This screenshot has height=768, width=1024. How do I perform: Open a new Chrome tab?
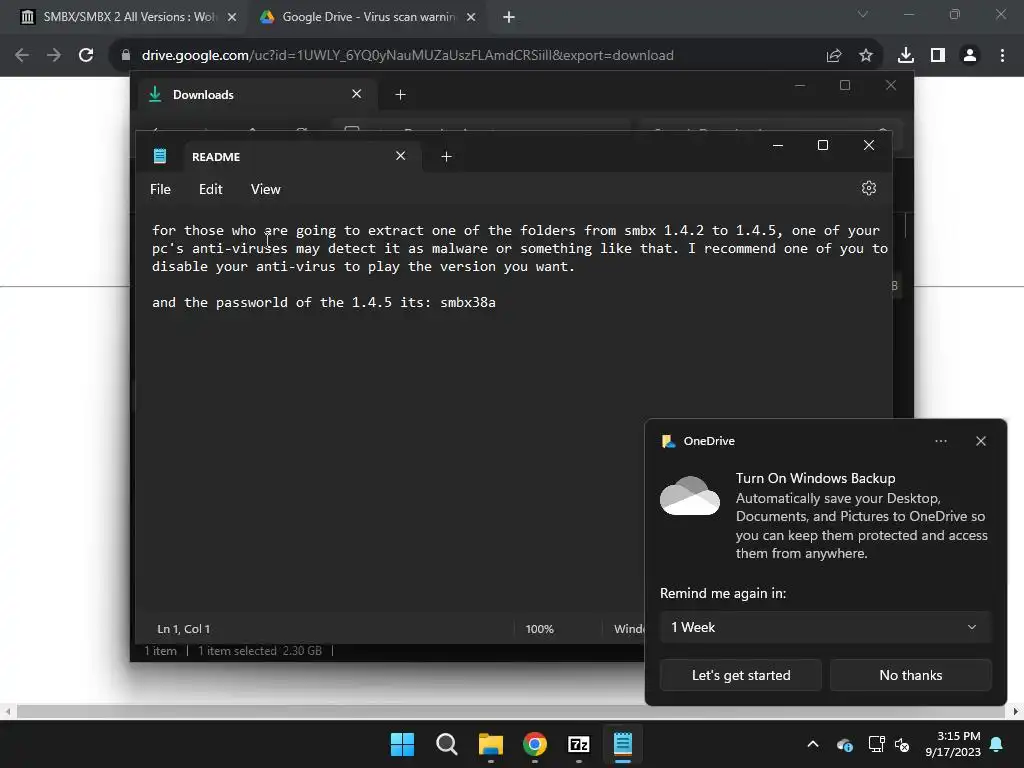click(x=509, y=18)
